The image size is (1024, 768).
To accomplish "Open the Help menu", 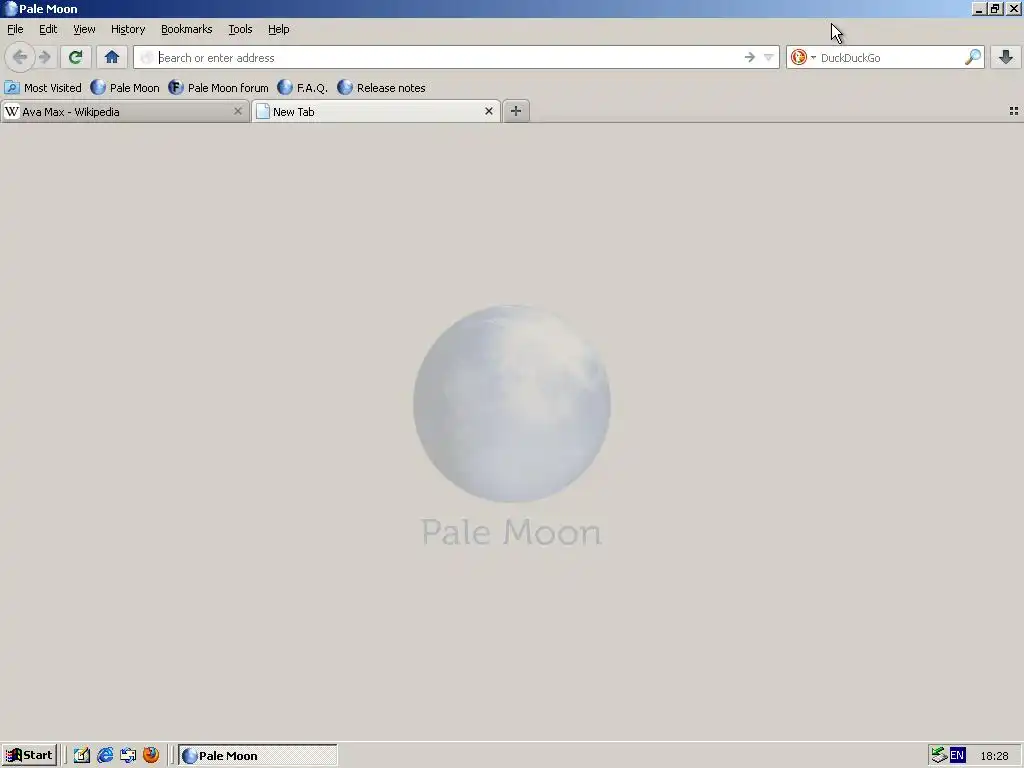I will click(x=279, y=29).
